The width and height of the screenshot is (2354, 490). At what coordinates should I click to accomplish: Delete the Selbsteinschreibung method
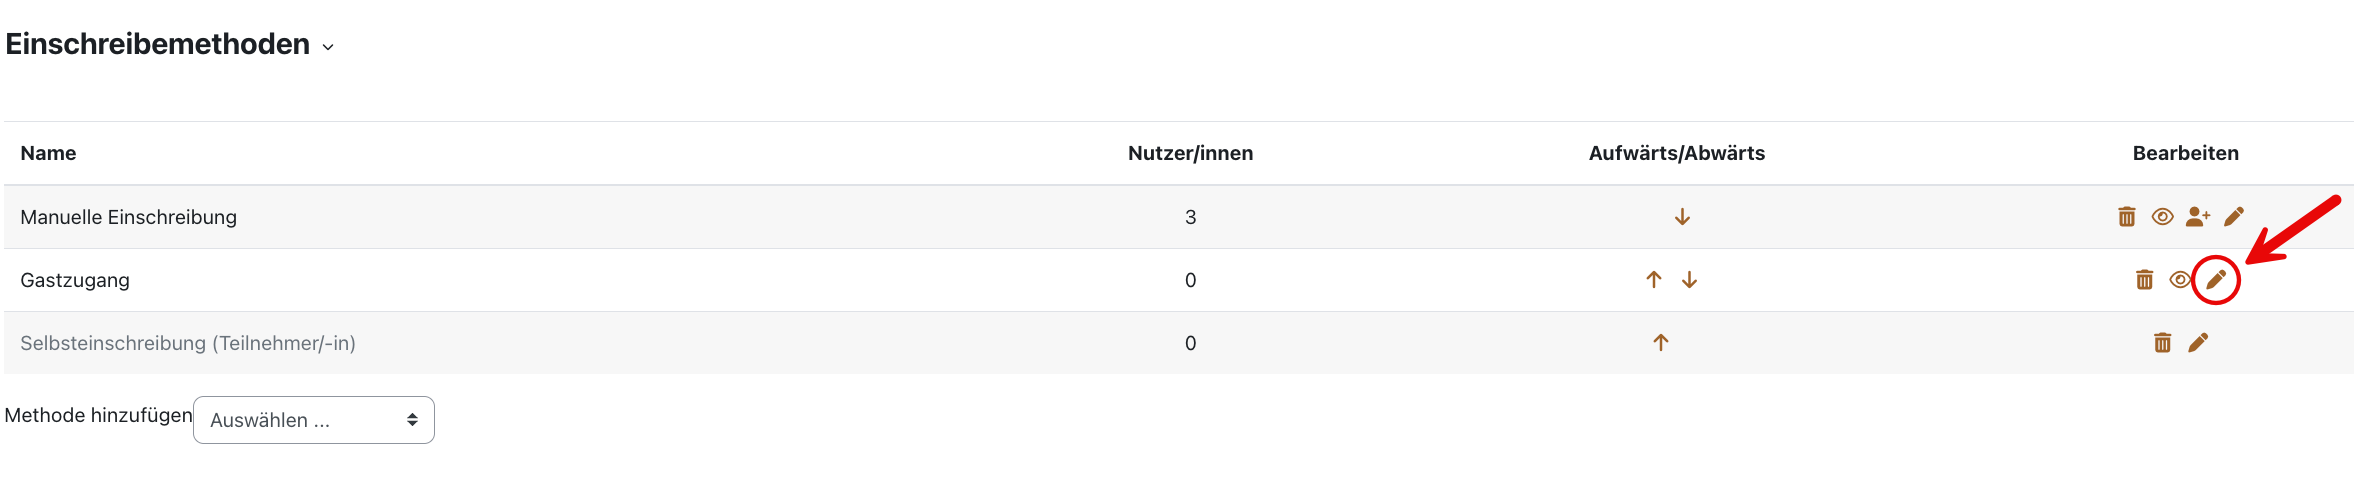(2163, 343)
